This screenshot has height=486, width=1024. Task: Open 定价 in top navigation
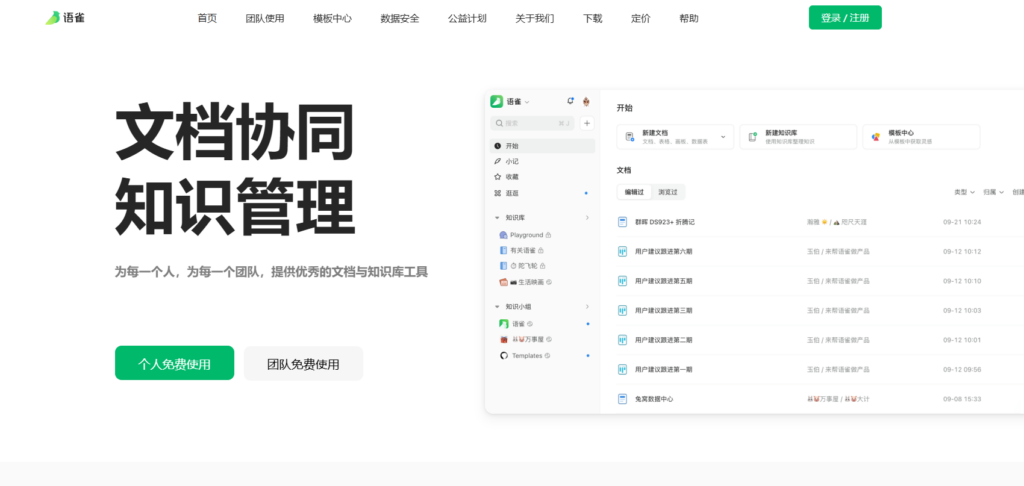(641, 18)
